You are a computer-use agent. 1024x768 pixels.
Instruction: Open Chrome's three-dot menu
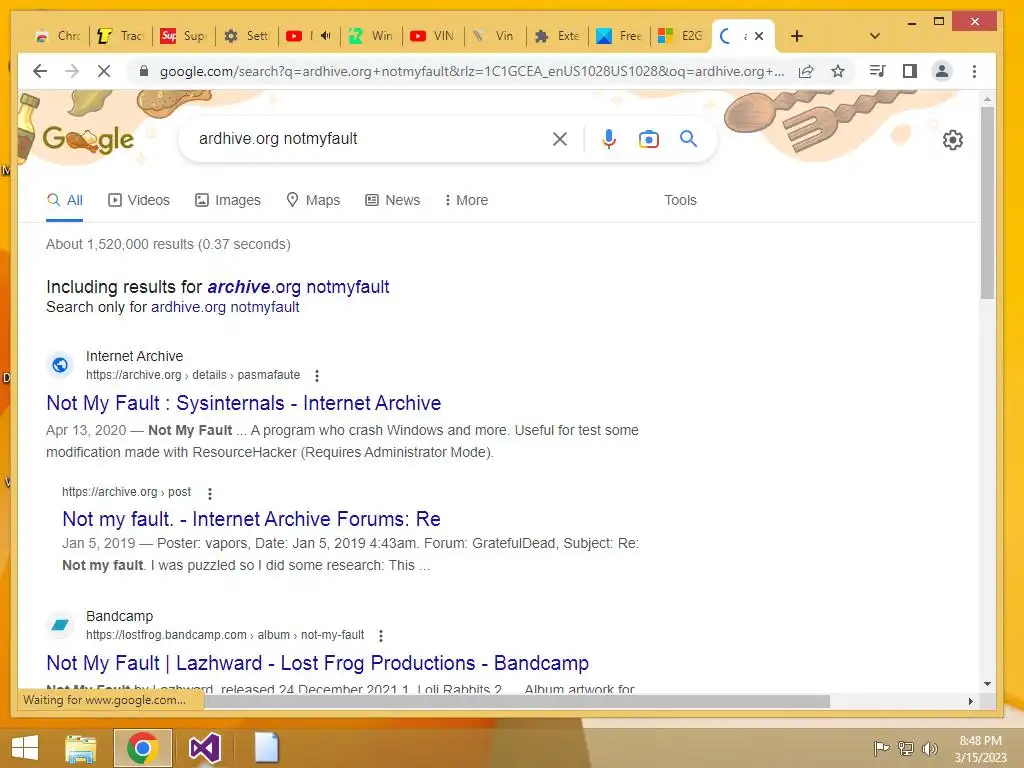(974, 71)
